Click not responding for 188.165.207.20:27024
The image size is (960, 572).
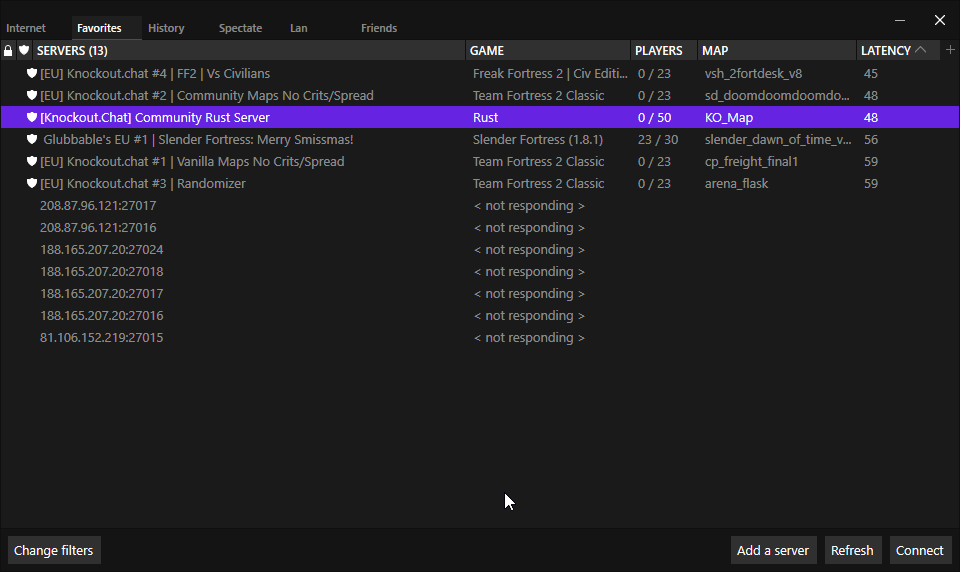tap(529, 250)
